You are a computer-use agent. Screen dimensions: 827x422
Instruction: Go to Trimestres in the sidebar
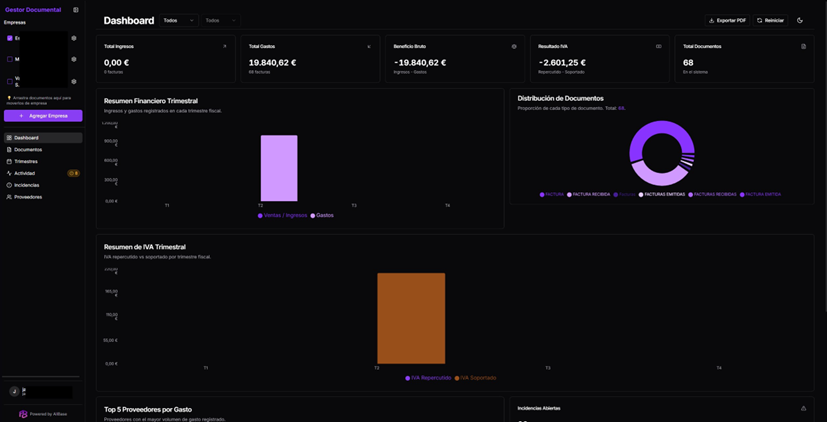tap(26, 161)
